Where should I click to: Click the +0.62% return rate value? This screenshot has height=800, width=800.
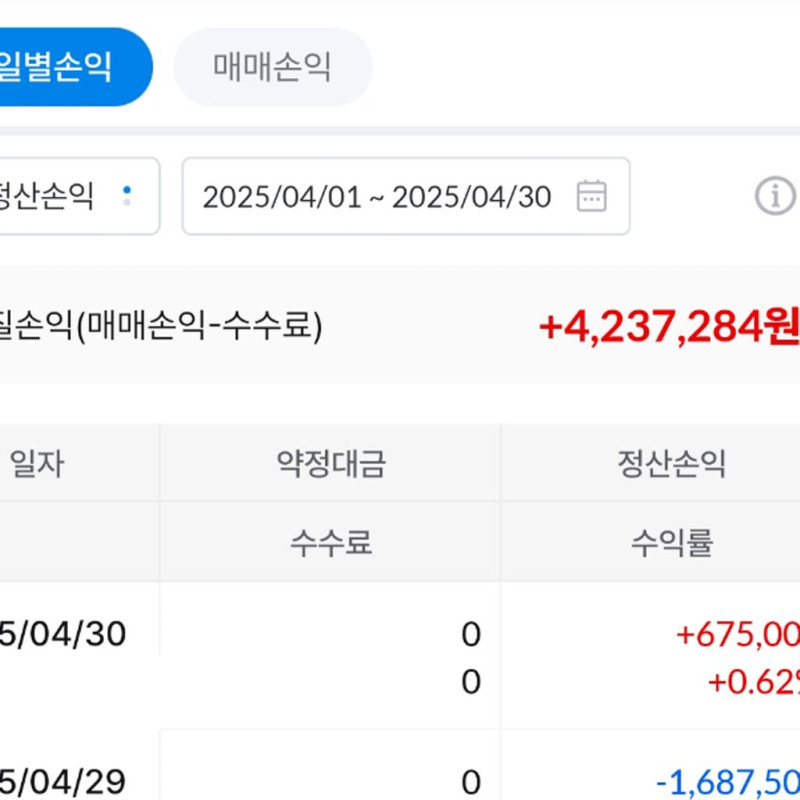coord(753,683)
